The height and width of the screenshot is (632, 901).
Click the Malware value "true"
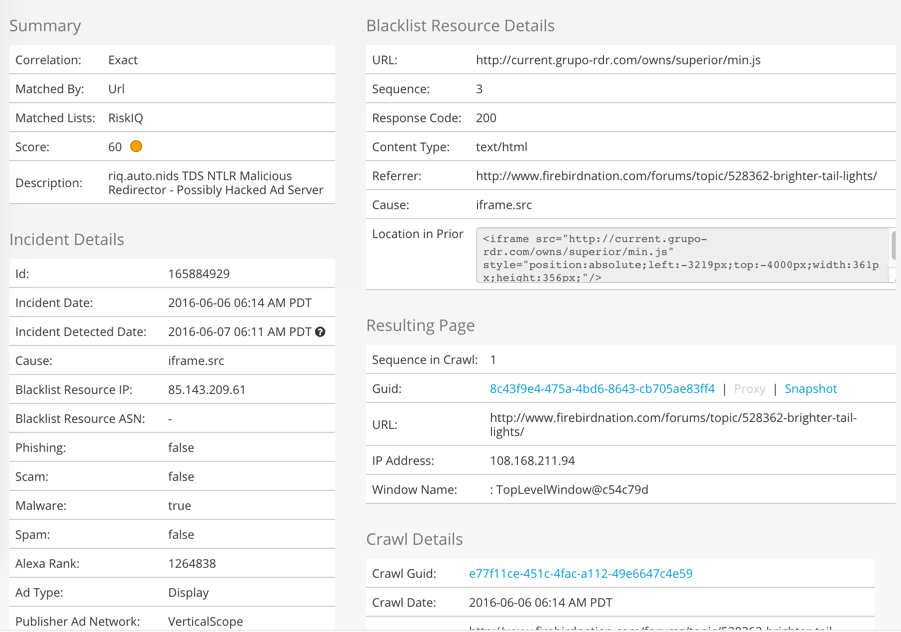coord(179,506)
